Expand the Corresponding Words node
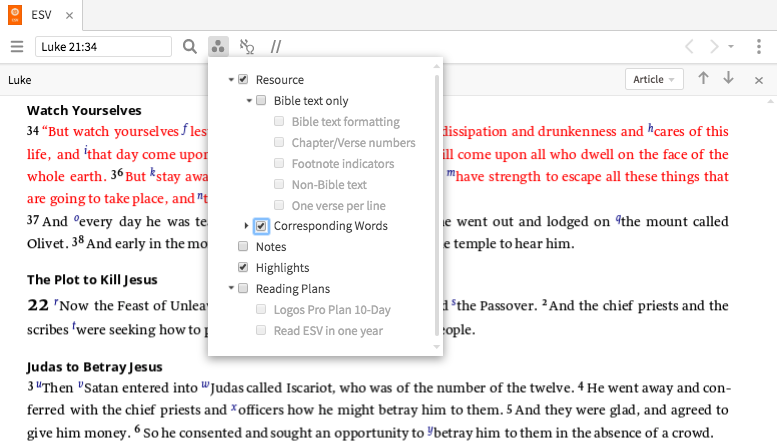 [246, 226]
